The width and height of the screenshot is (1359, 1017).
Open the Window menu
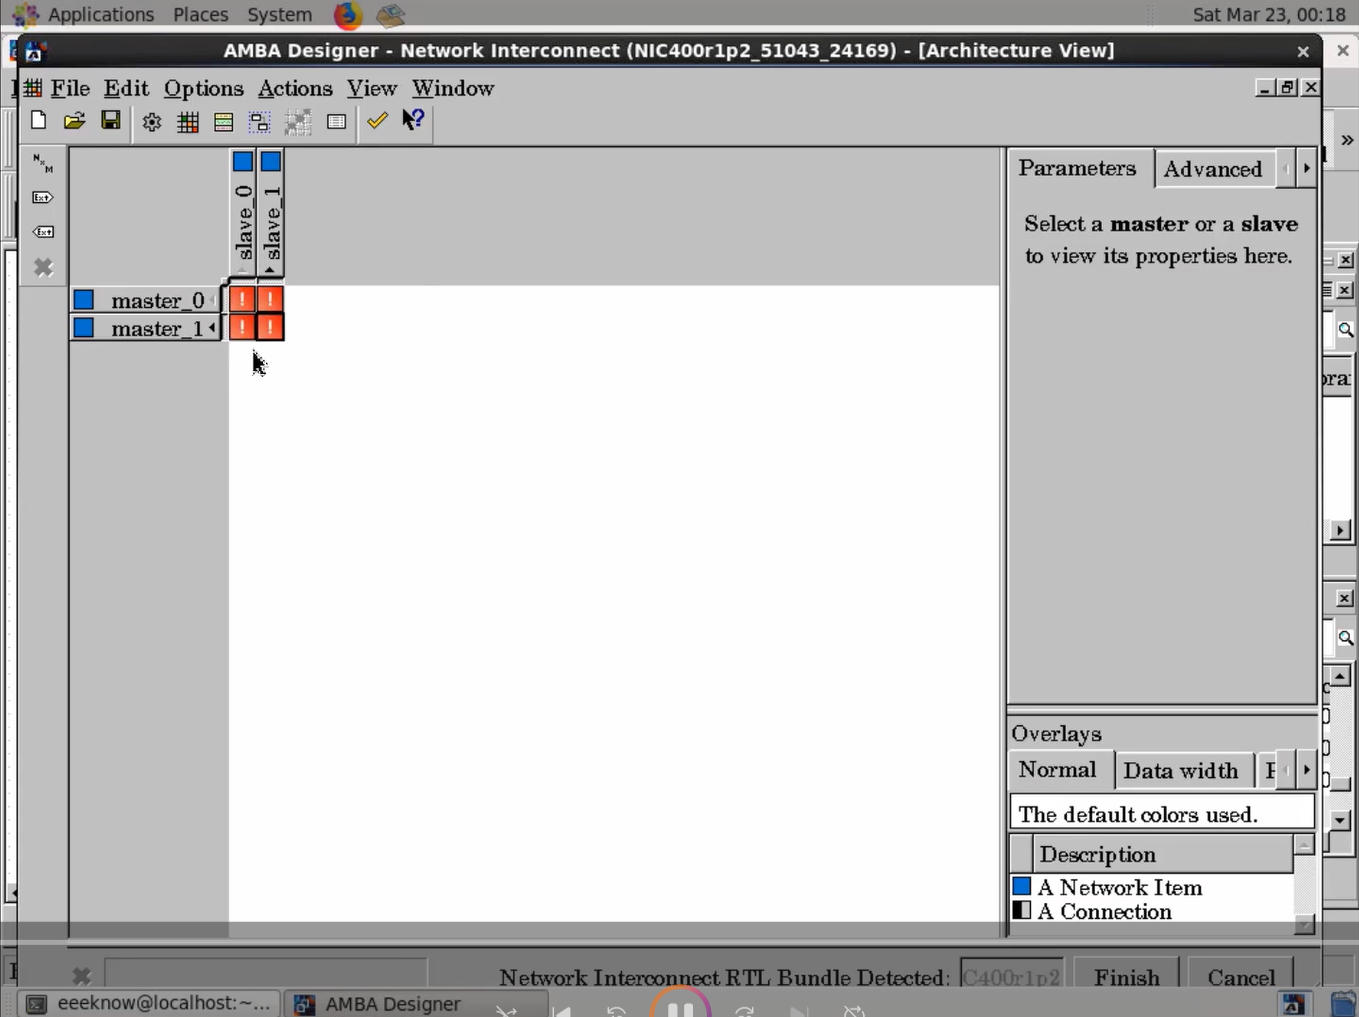point(453,88)
